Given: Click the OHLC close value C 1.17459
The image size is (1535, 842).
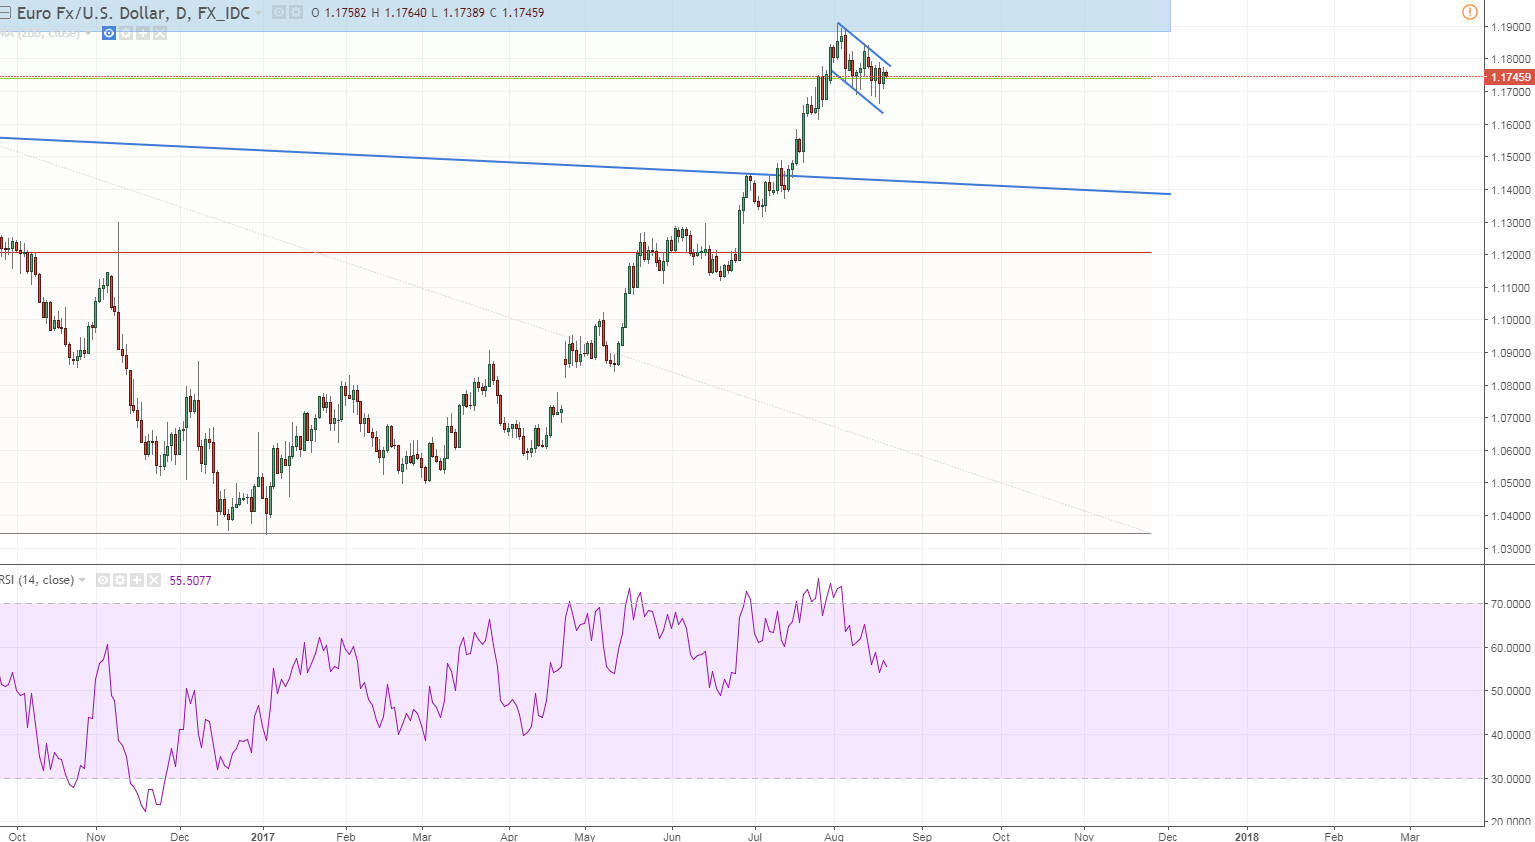Looking at the screenshot, I should pyautogui.click(x=517, y=13).
